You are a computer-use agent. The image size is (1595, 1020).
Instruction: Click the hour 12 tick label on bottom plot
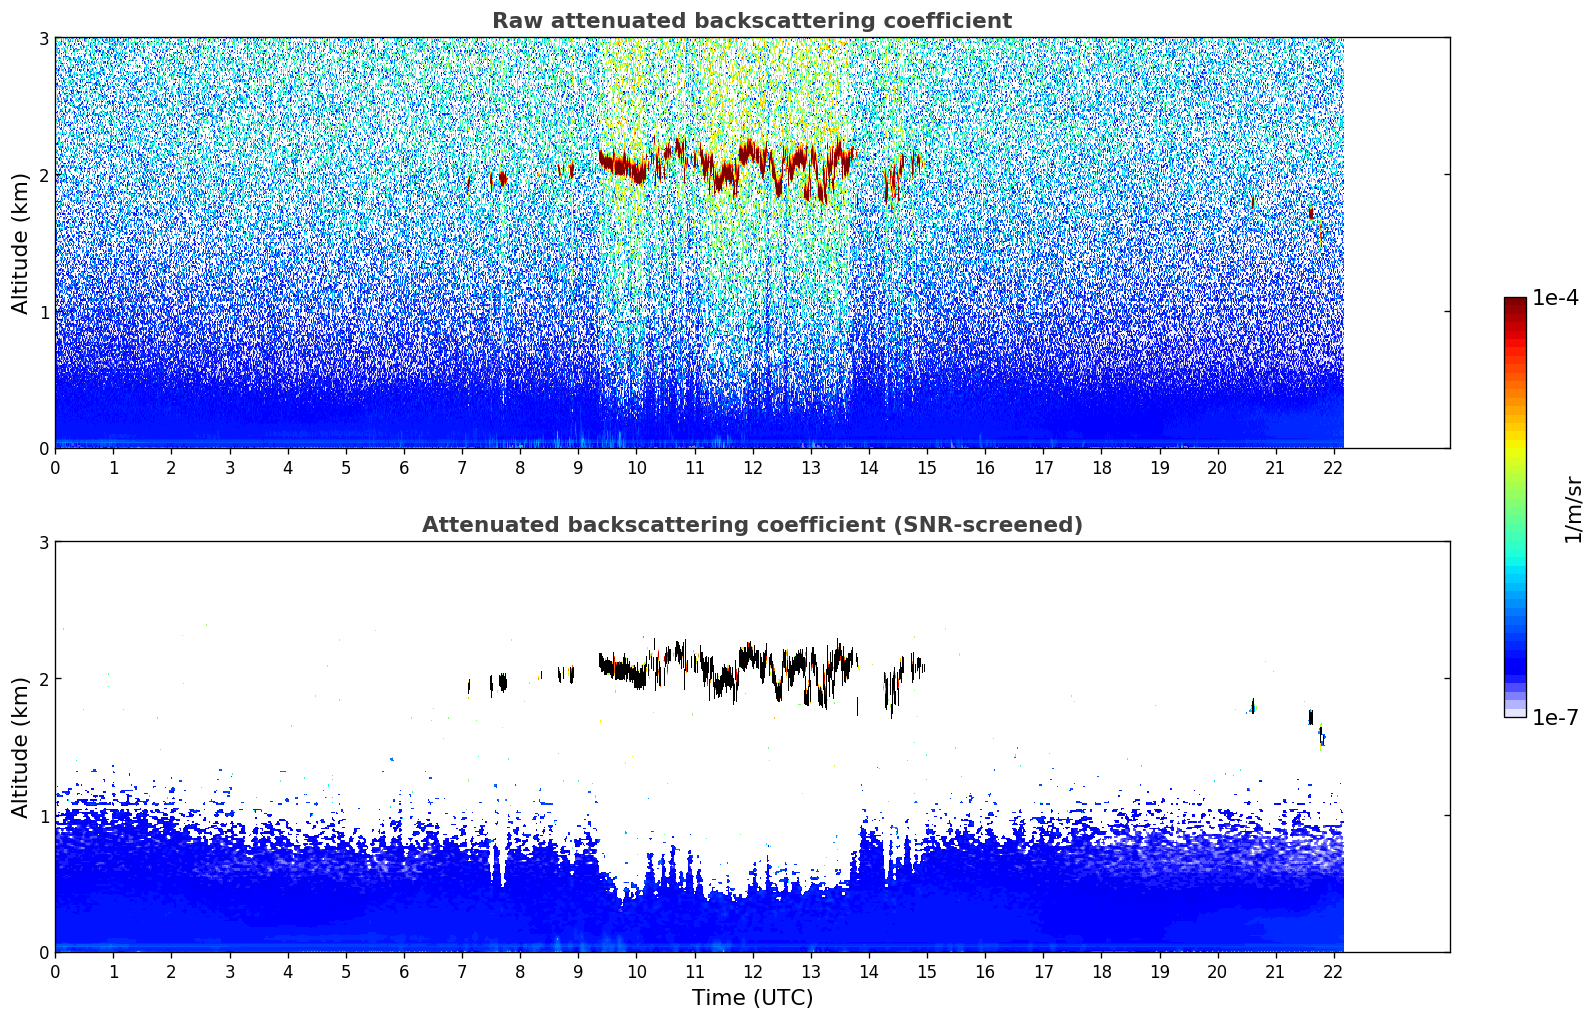click(752, 971)
